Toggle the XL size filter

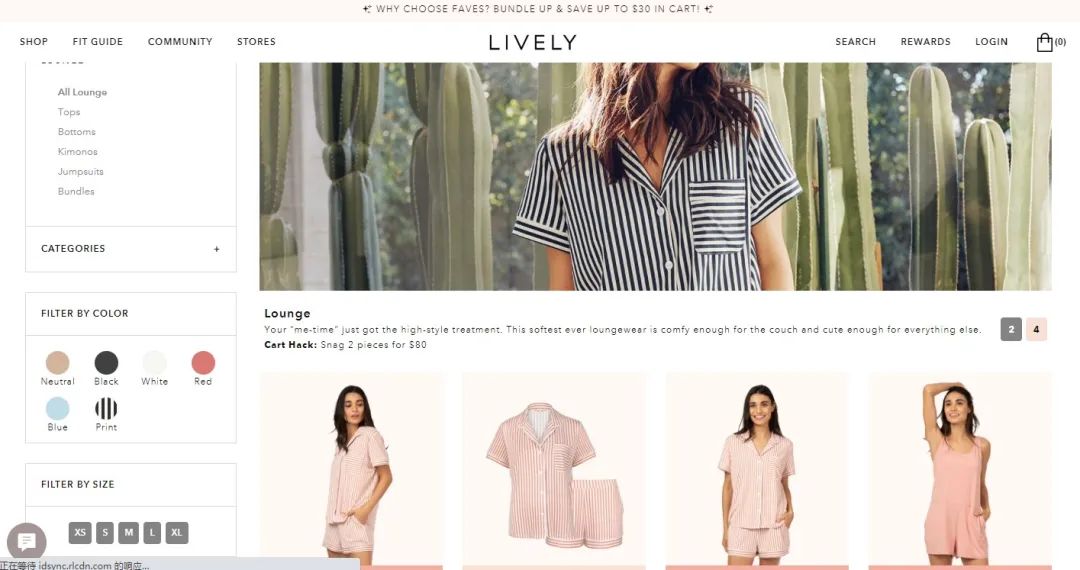coord(177,532)
